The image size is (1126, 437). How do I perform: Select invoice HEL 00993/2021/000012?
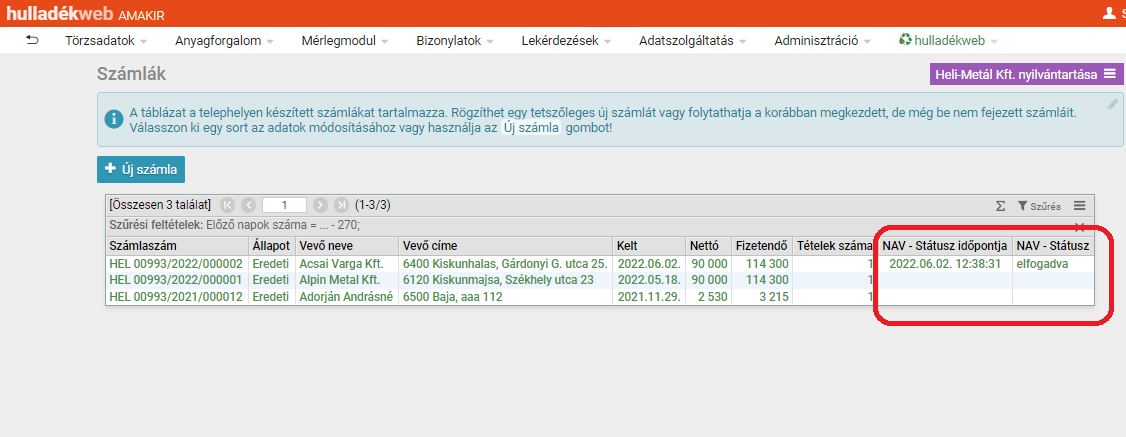tap(176, 296)
